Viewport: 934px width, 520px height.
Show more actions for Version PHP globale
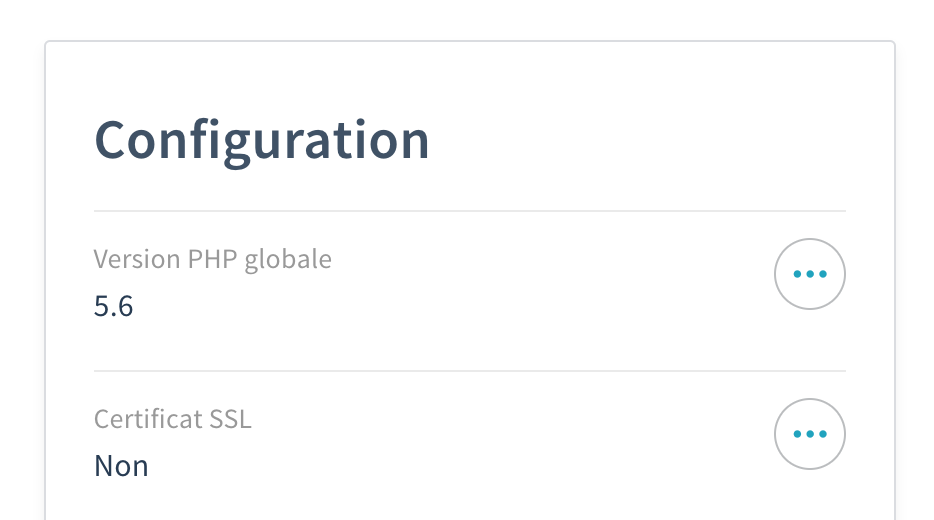click(810, 274)
